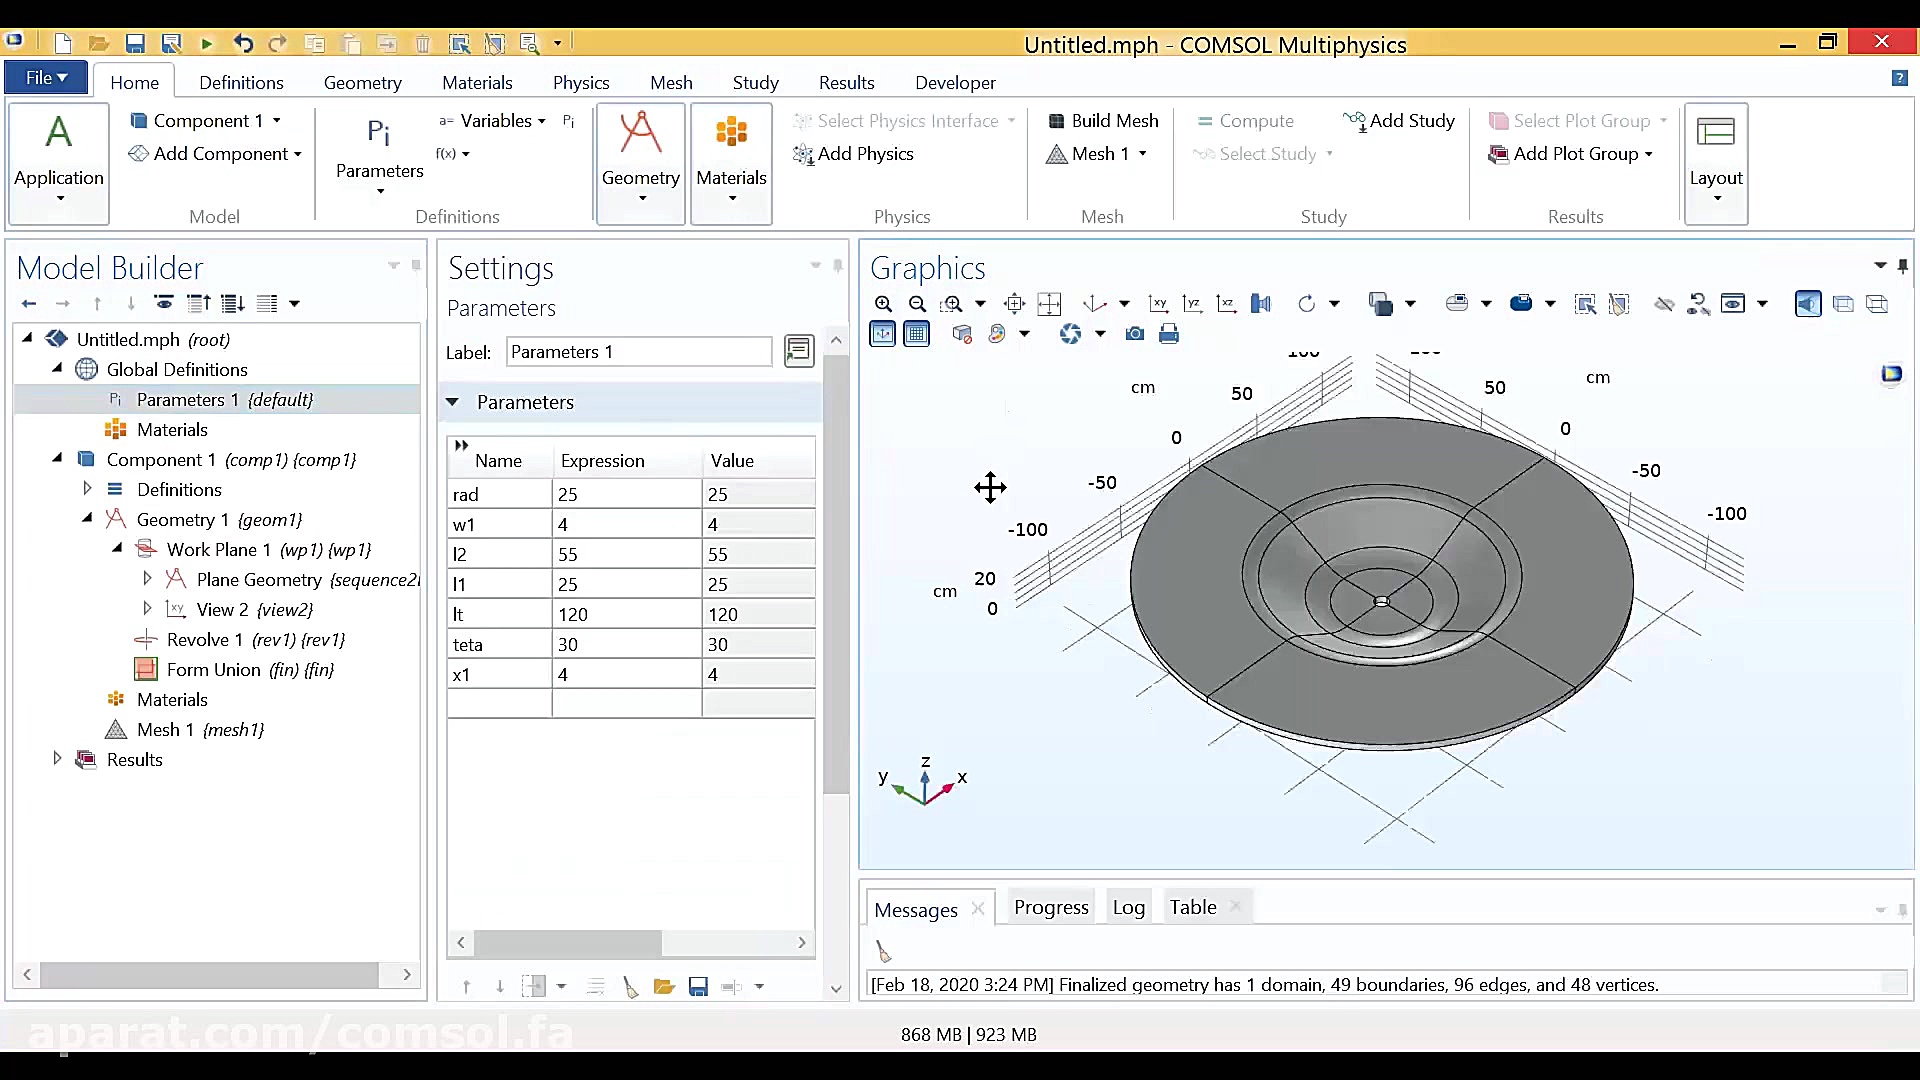Click the Add Physics button

pyautogui.click(x=853, y=154)
